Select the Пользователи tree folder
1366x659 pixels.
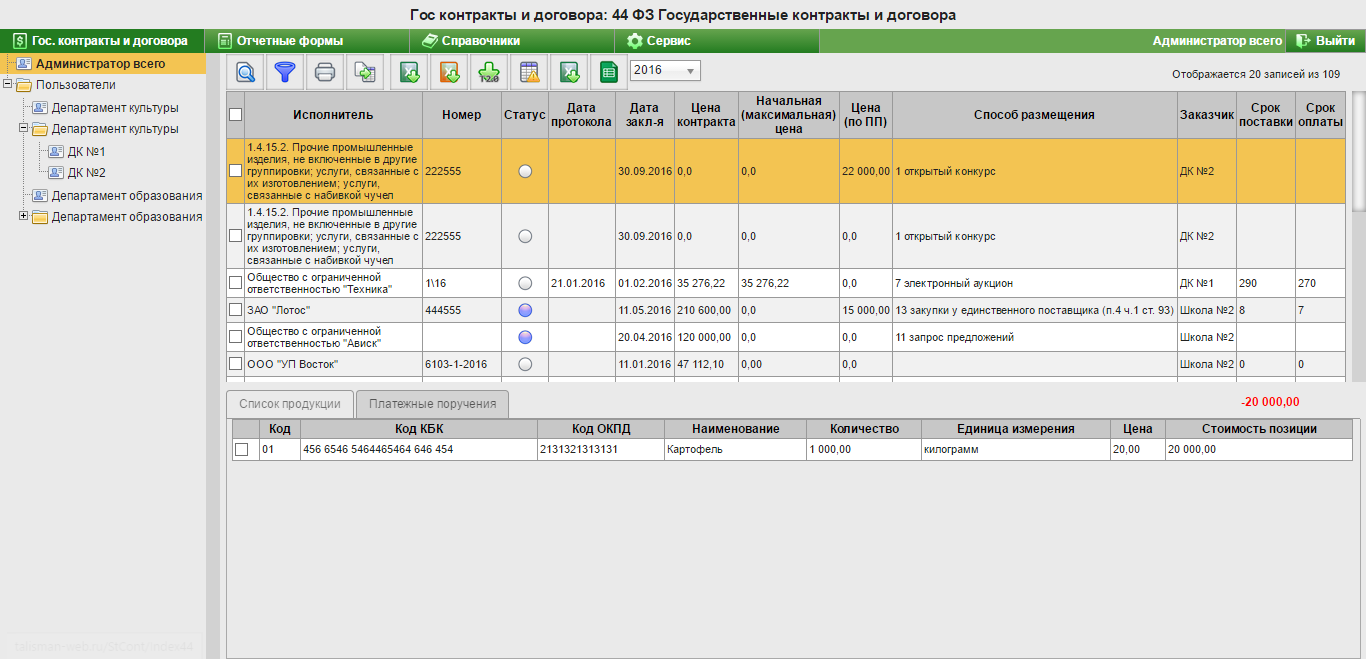pos(75,85)
